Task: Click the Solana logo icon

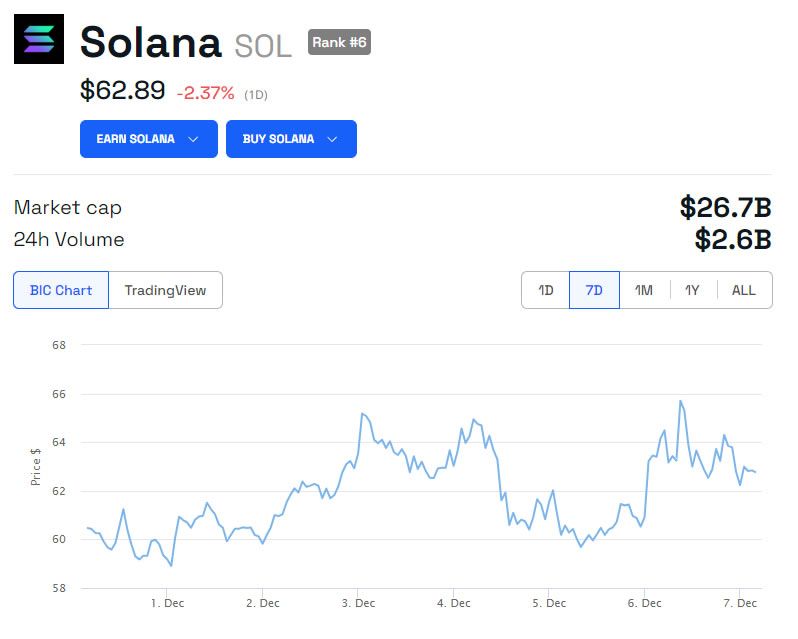Action: (x=39, y=39)
